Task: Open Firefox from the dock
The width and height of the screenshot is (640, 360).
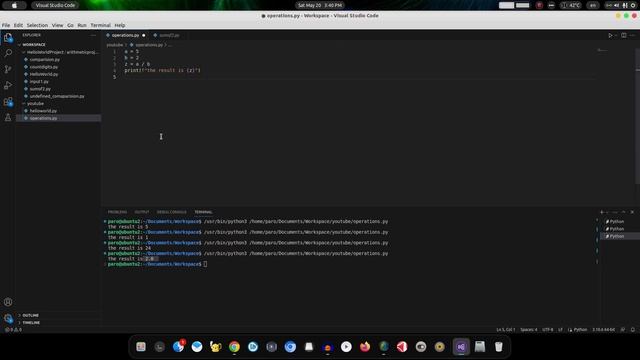Action: pyautogui.click(x=365, y=347)
